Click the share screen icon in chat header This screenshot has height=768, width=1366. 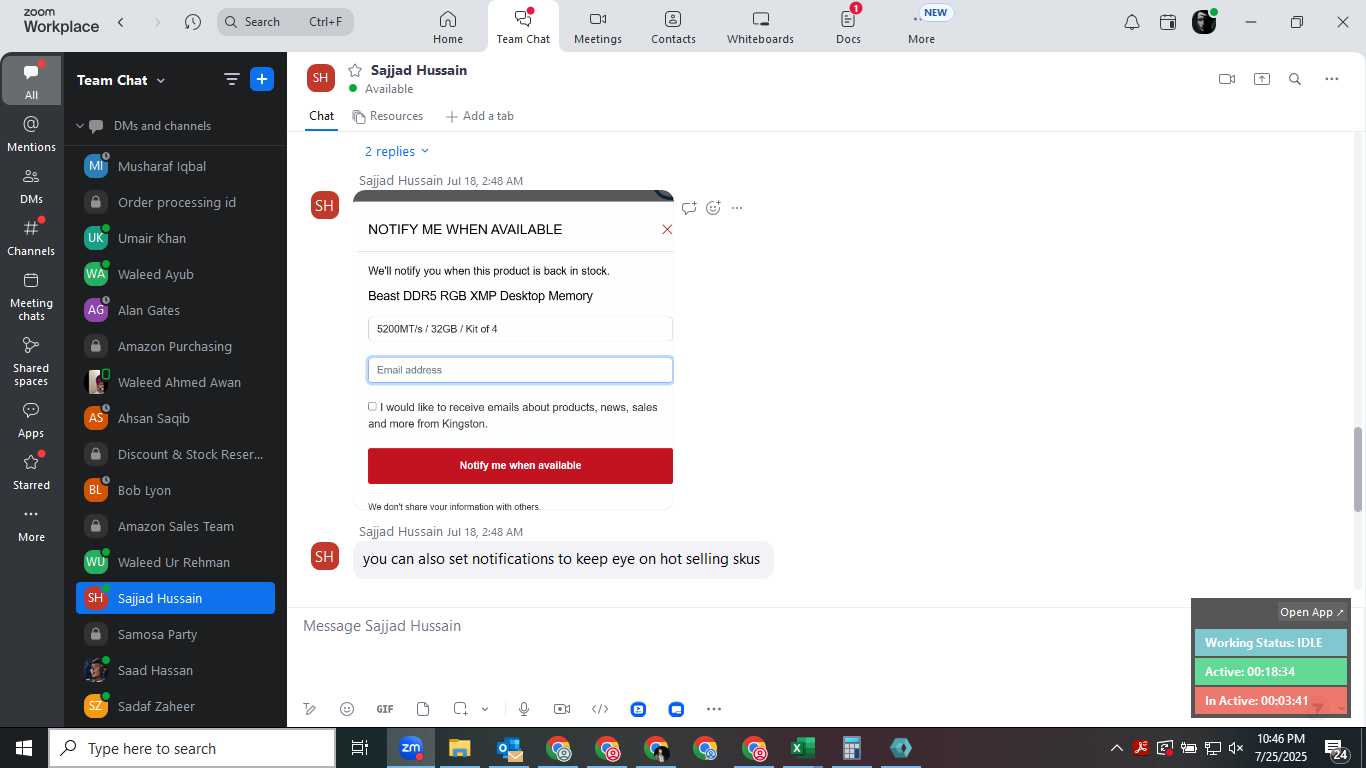[x=1262, y=79]
